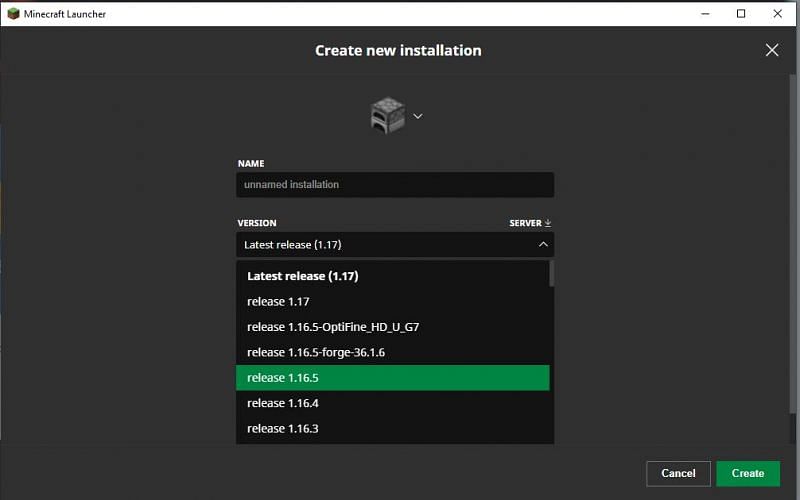Click the furnace installation icon

coord(388,116)
